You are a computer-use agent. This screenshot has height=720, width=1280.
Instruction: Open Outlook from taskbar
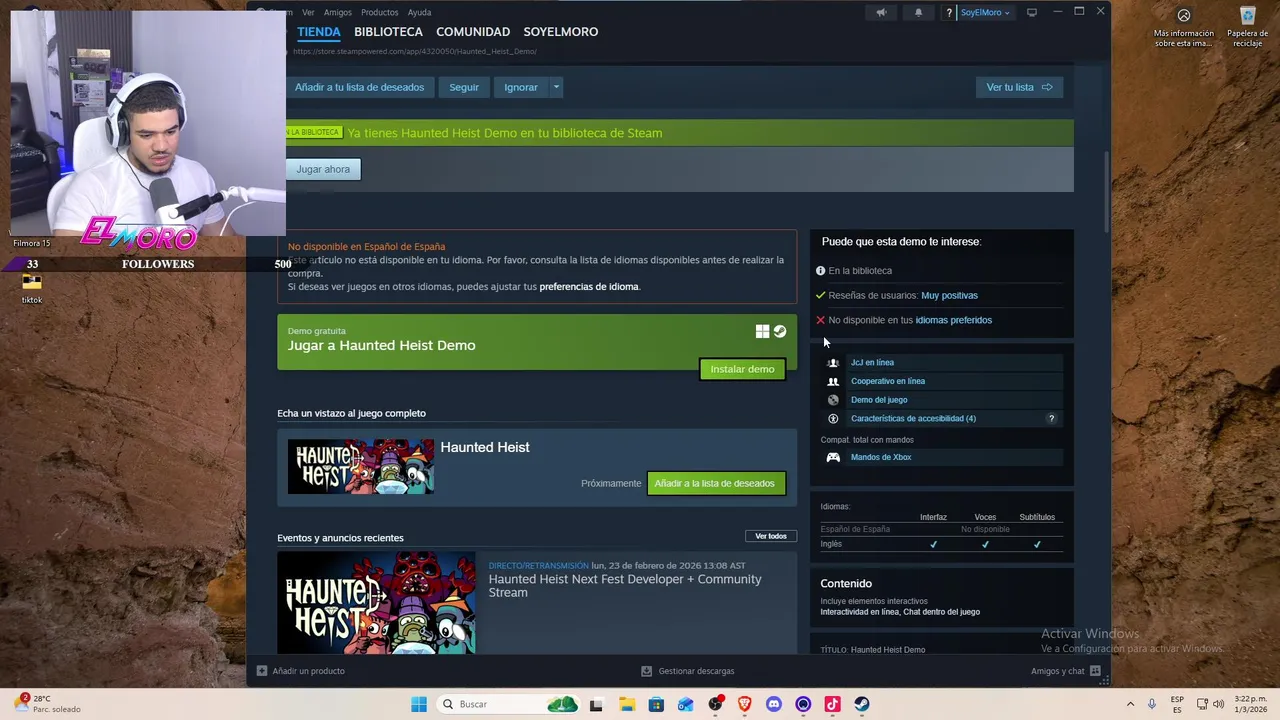(x=685, y=704)
